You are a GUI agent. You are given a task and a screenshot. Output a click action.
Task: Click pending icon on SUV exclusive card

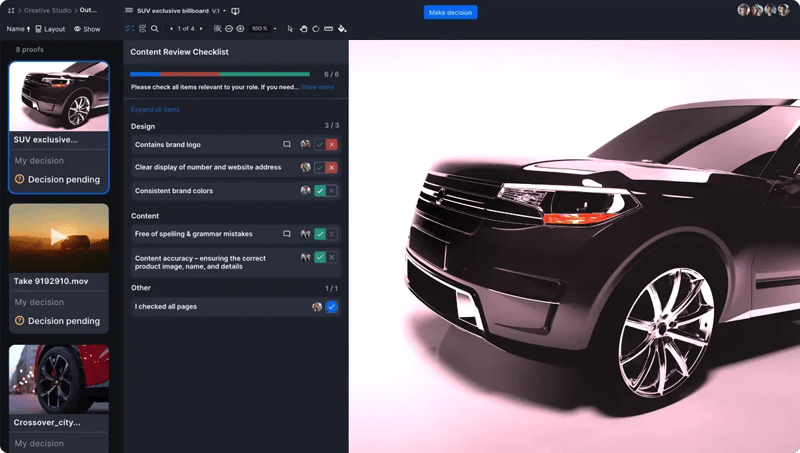(x=19, y=179)
